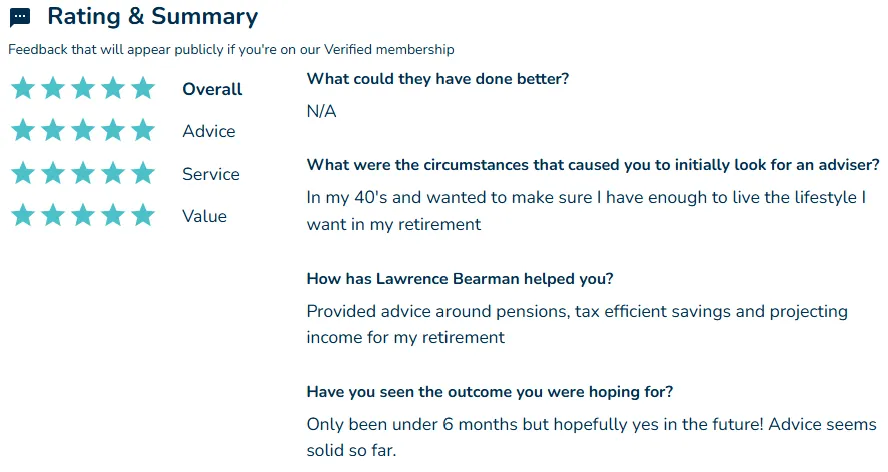Click the Overall rating label
Screen dimensions: 888x472
[212, 89]
